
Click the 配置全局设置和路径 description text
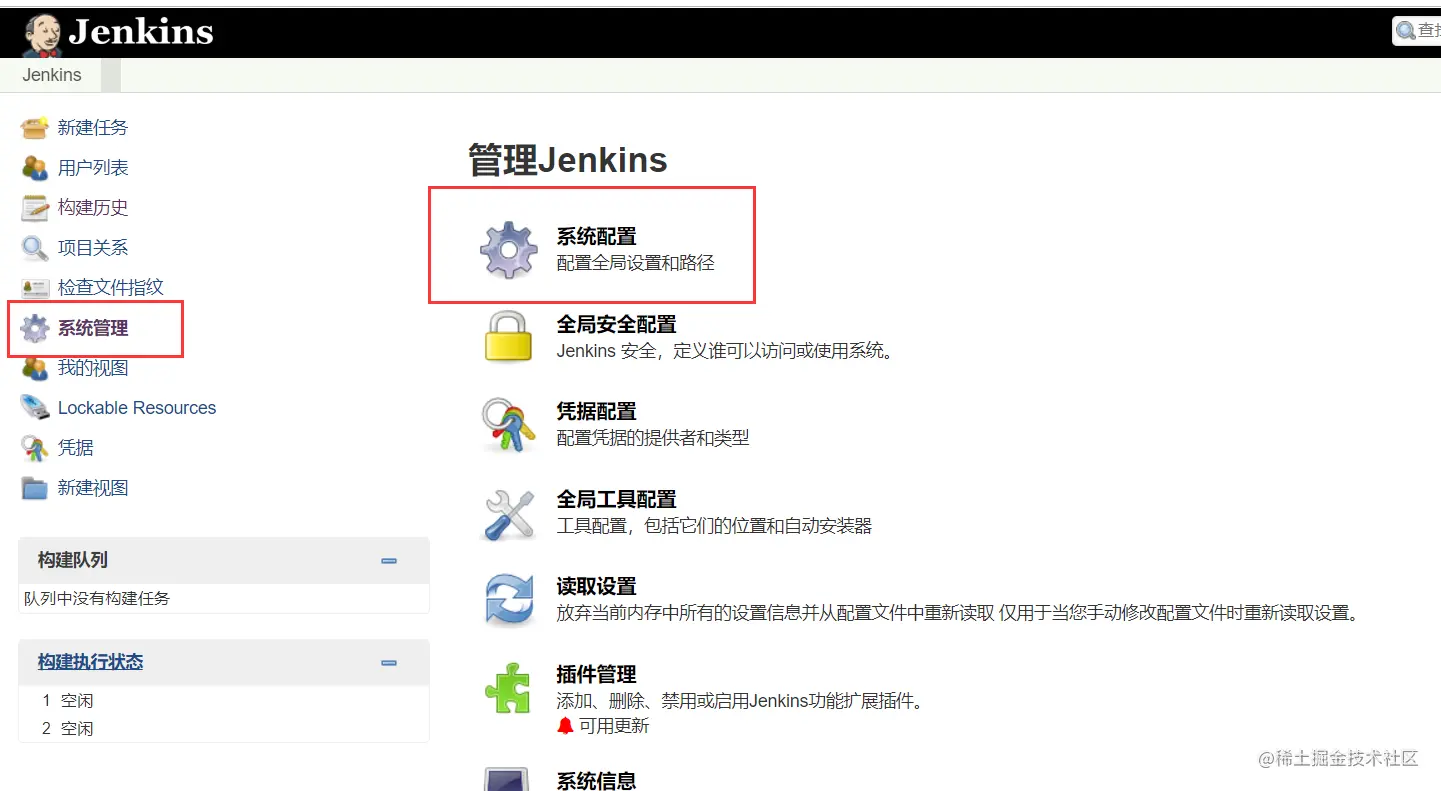(x=636, y=263)
